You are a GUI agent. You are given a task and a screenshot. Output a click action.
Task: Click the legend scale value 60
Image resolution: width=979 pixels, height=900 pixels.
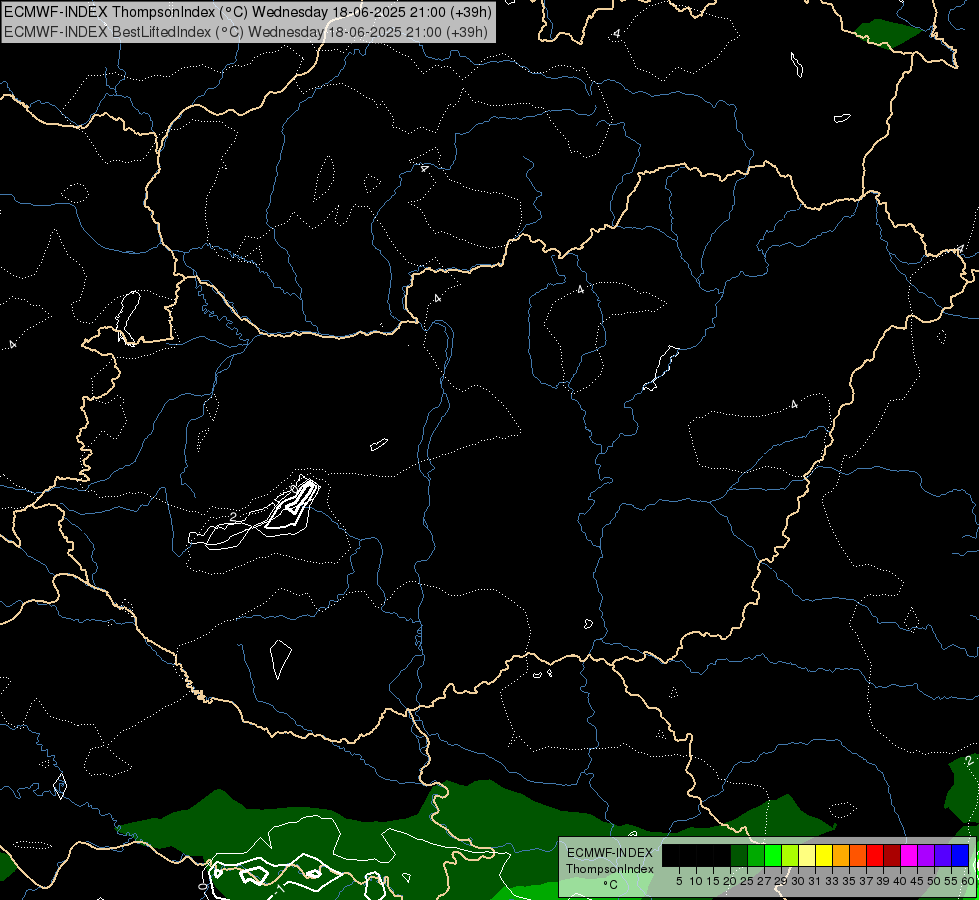(967, 881)
